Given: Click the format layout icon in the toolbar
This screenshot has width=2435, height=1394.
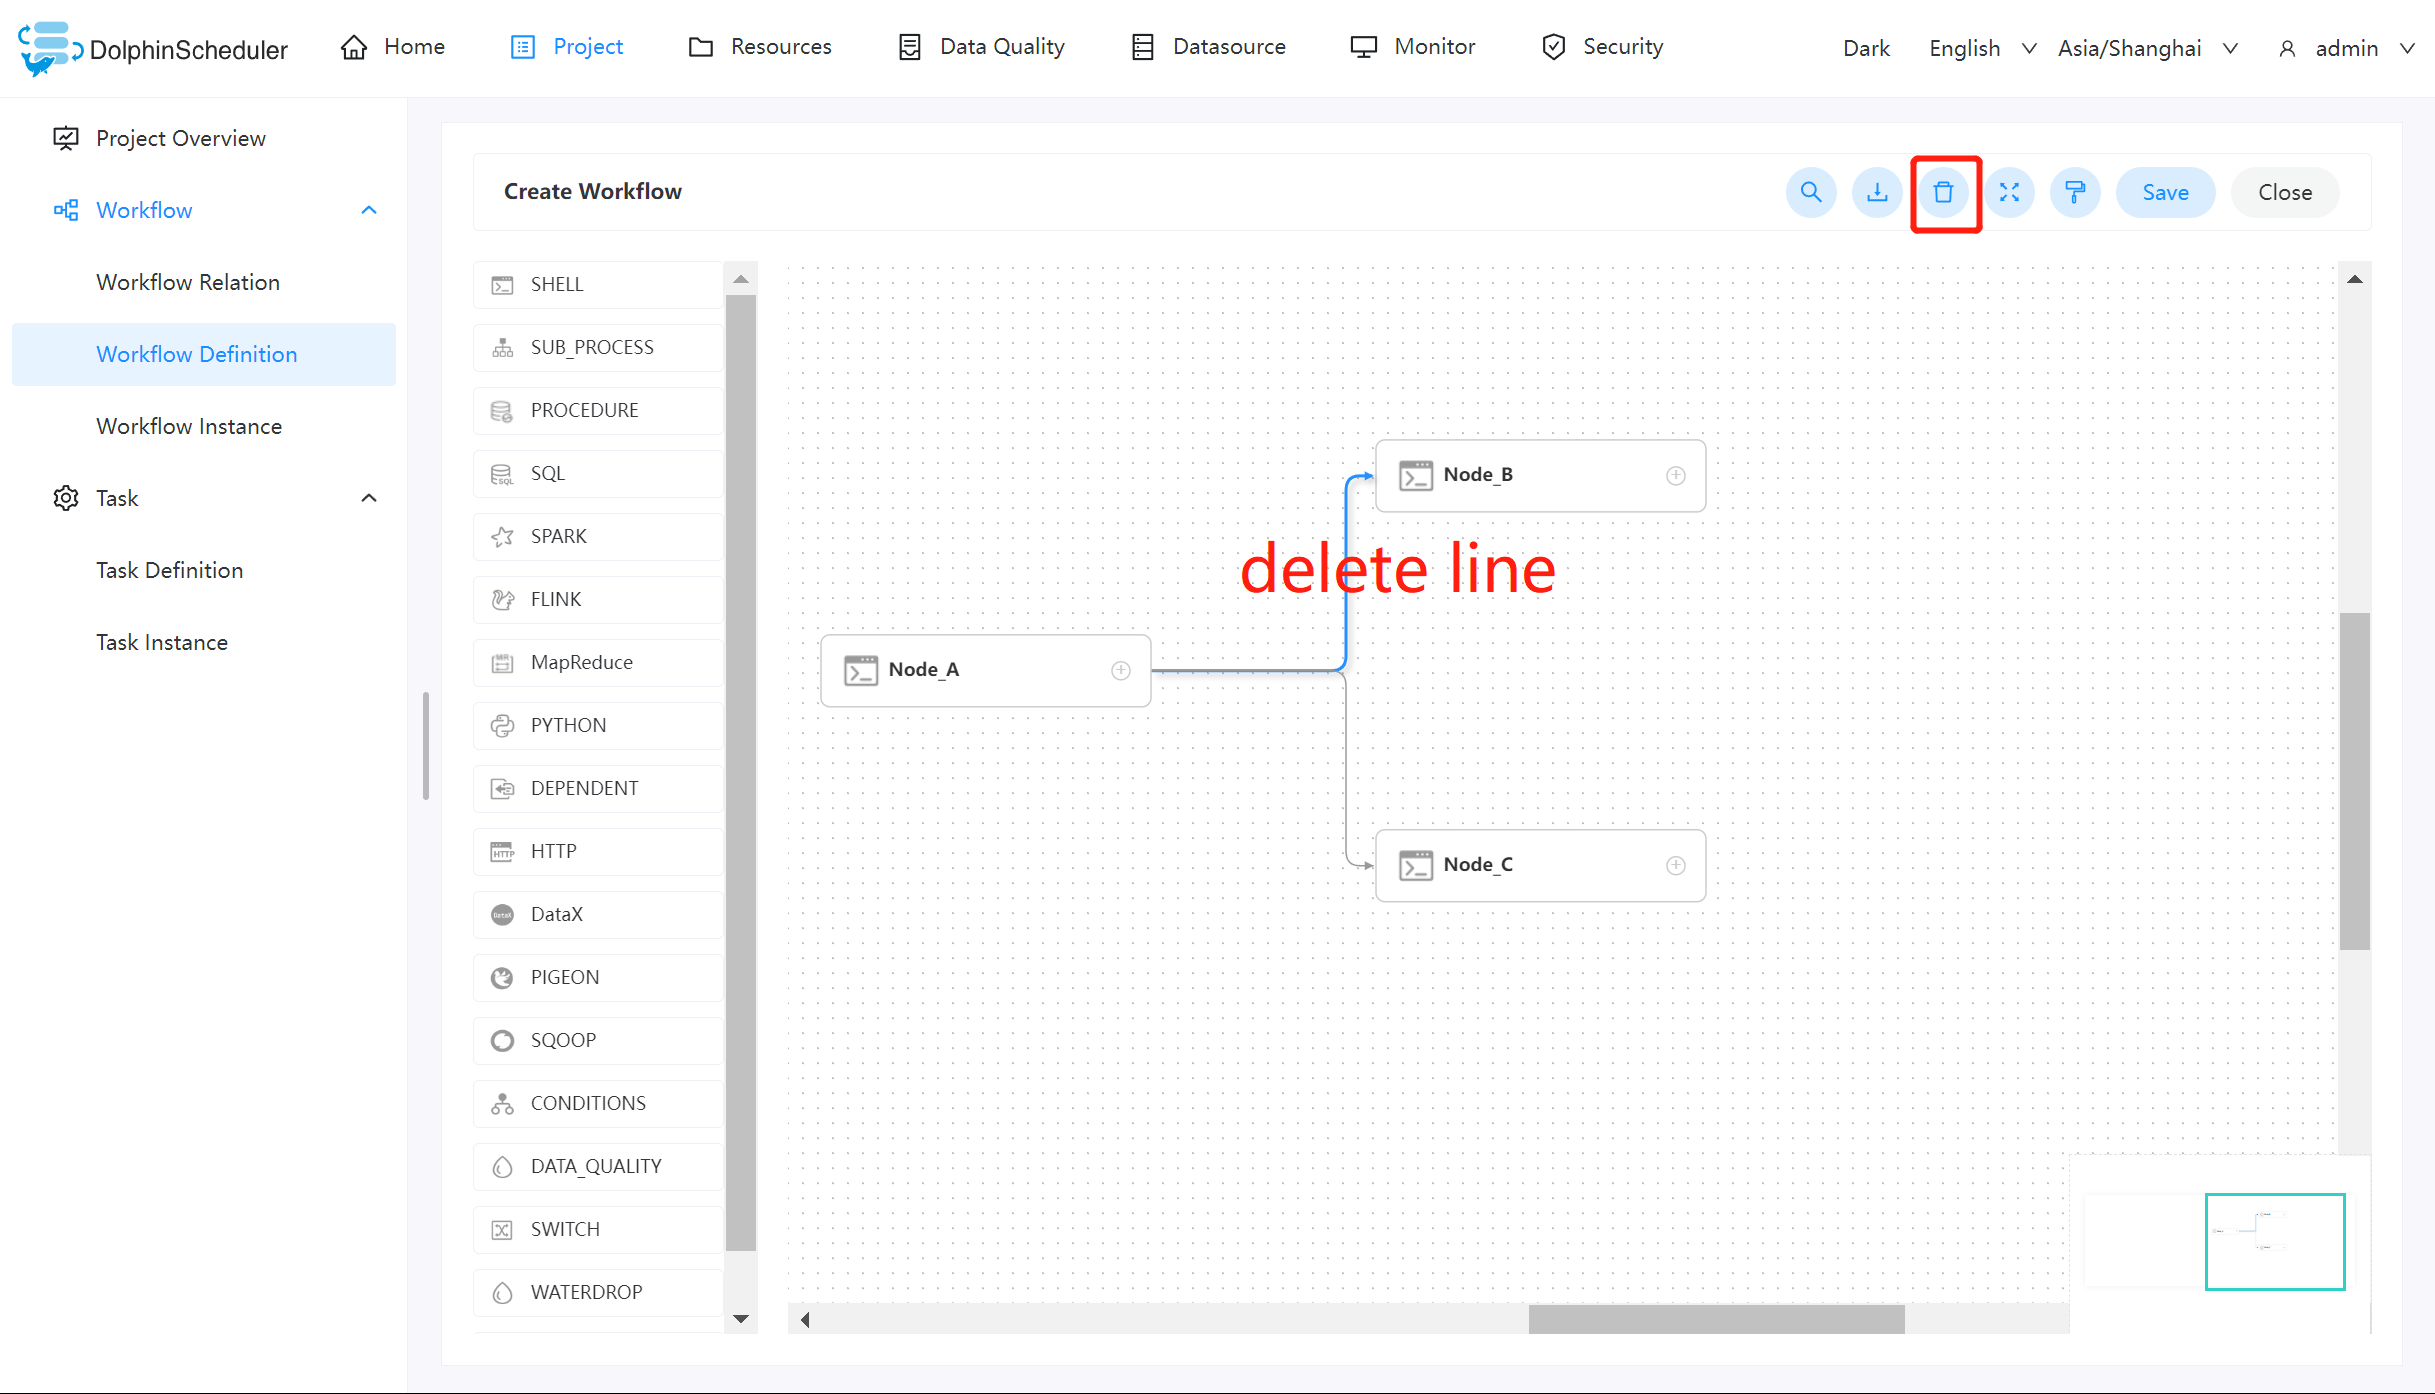Looking at the screenshot, I should click(2075, 192).
